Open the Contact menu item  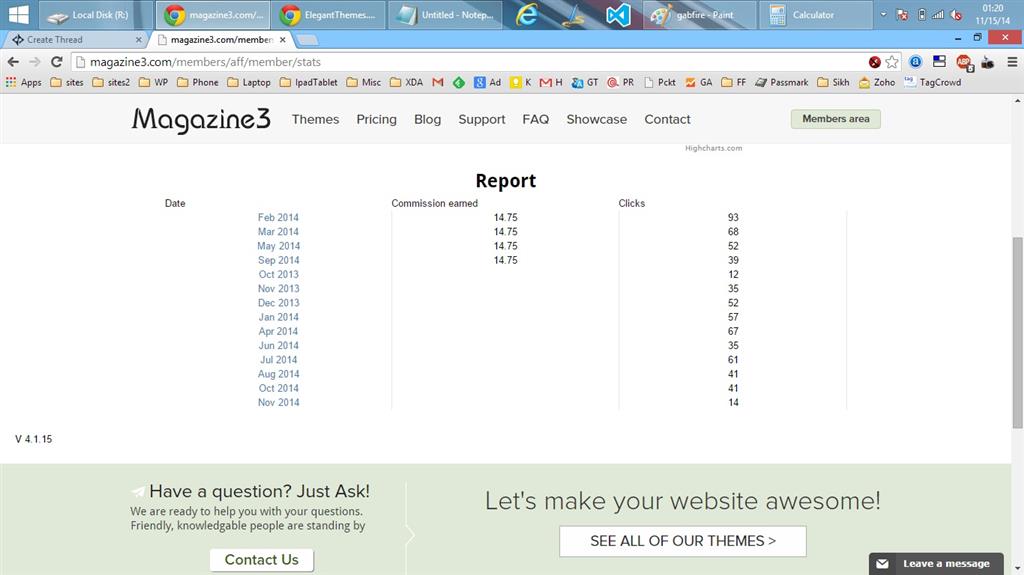pos(667,120)
